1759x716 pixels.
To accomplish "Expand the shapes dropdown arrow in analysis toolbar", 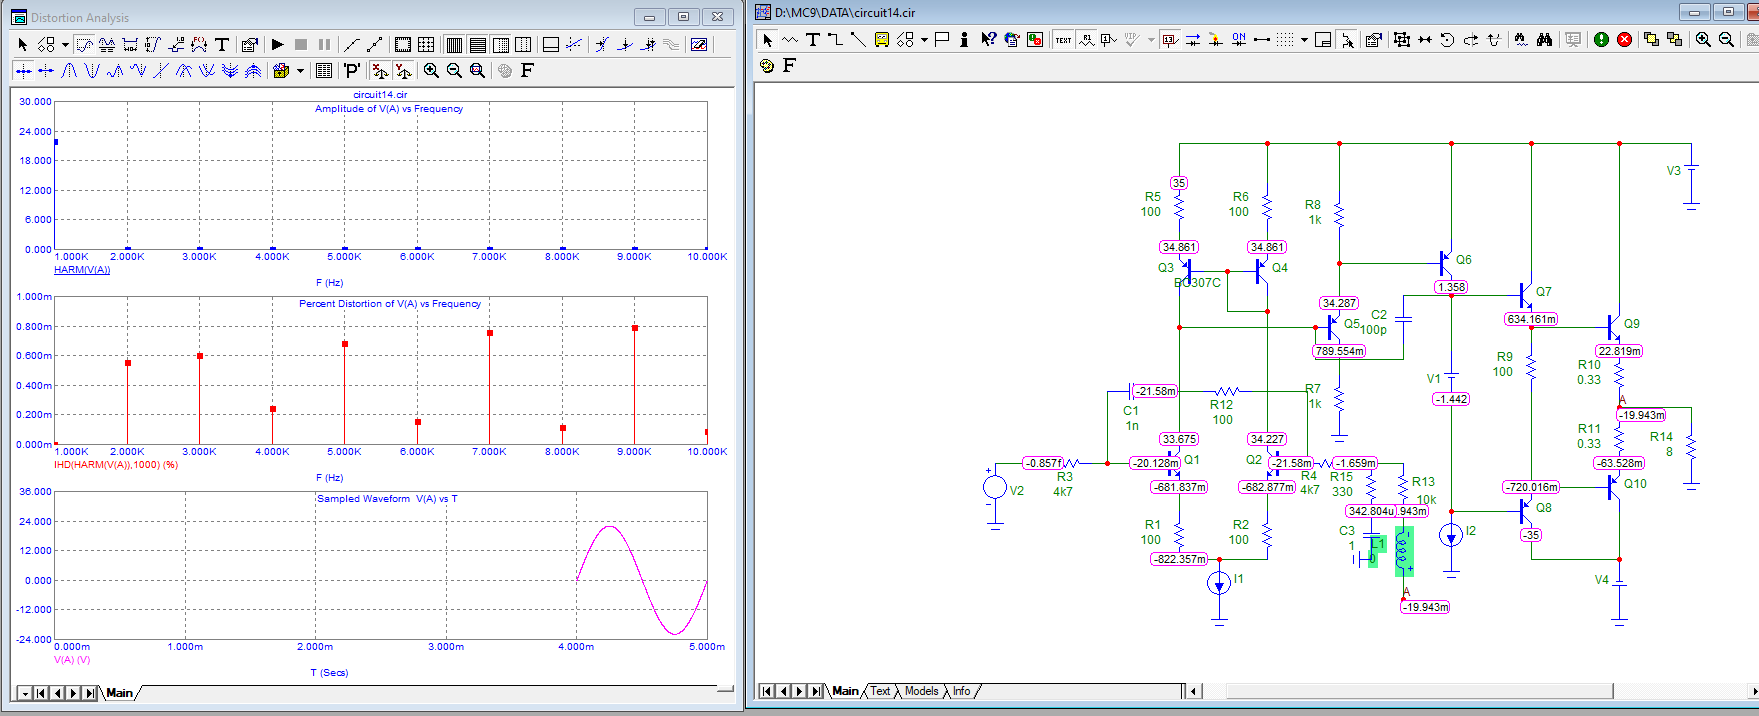I will pos(65,44).
